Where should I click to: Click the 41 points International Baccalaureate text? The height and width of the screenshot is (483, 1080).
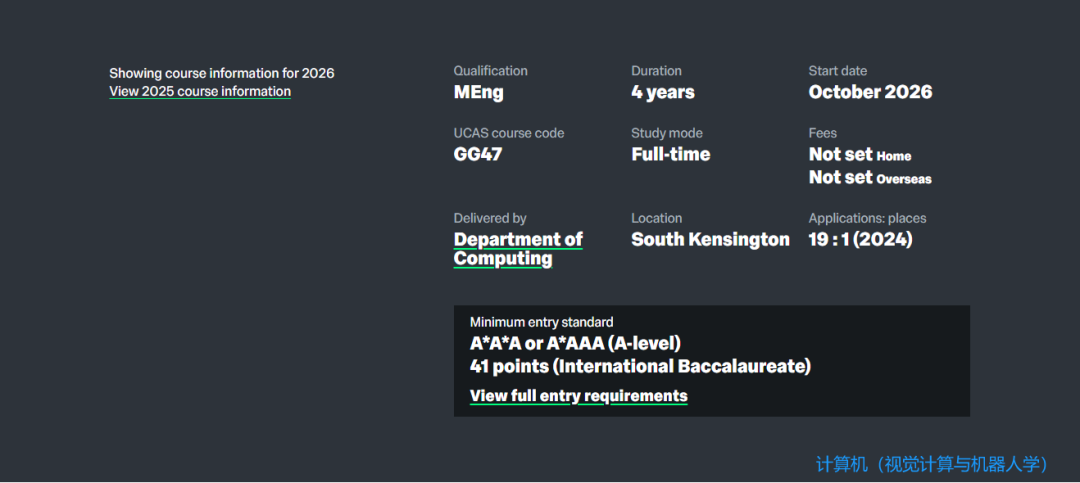[x=640, y=367]
